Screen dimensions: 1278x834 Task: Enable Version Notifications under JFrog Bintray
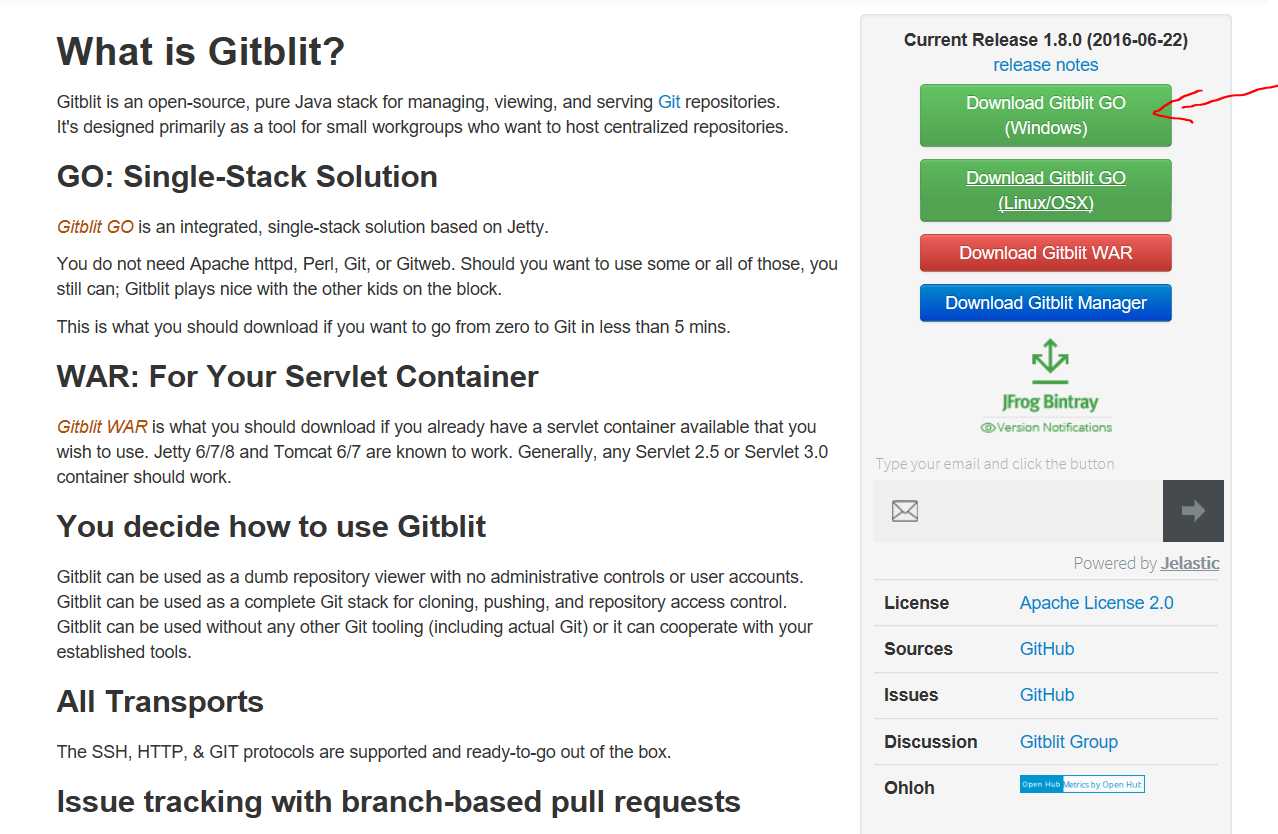(x=1046, y=427)
